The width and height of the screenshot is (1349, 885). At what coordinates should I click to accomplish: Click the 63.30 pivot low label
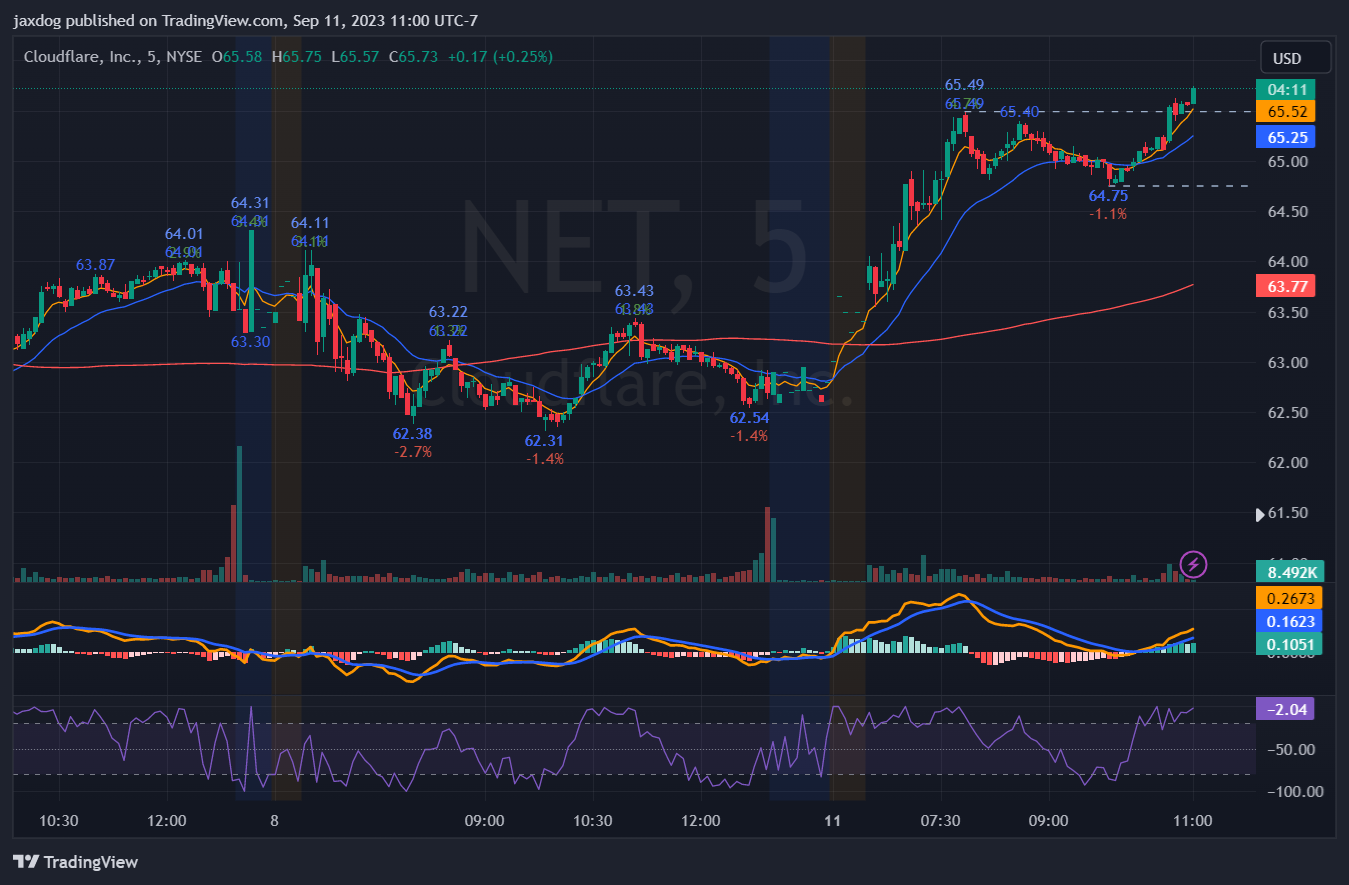(250, 342)
